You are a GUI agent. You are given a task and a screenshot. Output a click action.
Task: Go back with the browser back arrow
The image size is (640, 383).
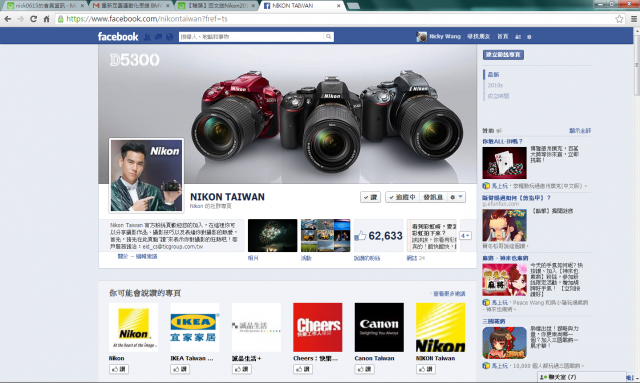point(8,19)
